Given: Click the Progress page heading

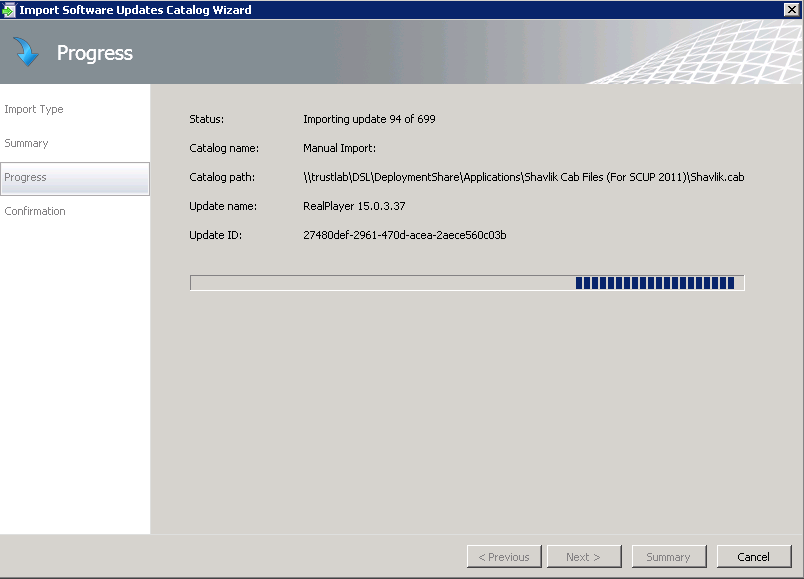Looking at the screenshot, I should click(x=95, y=53).
